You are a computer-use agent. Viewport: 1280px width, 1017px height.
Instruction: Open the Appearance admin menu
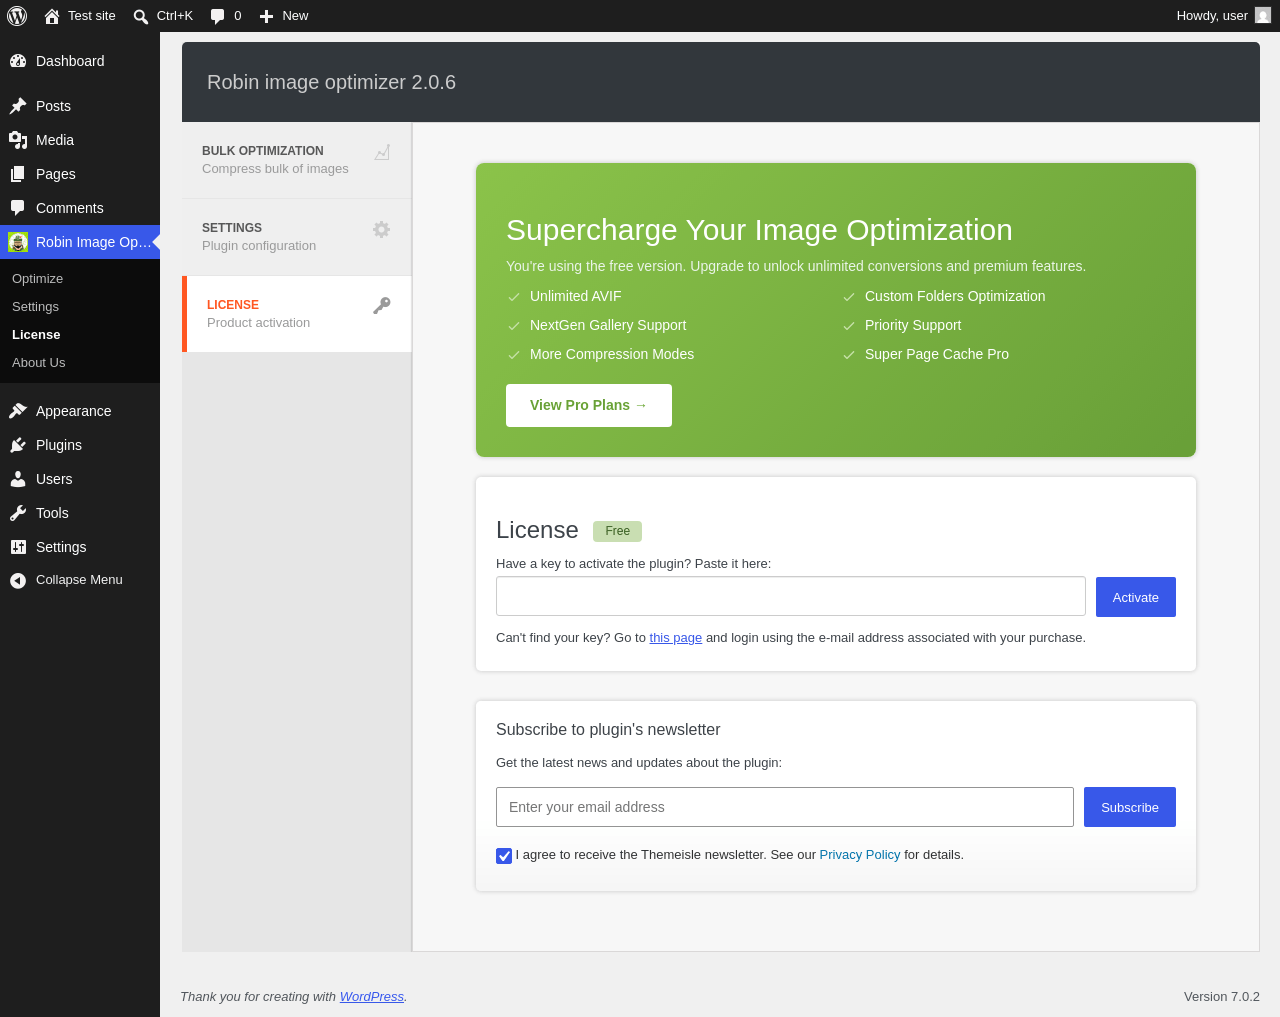tap(80, 411)
